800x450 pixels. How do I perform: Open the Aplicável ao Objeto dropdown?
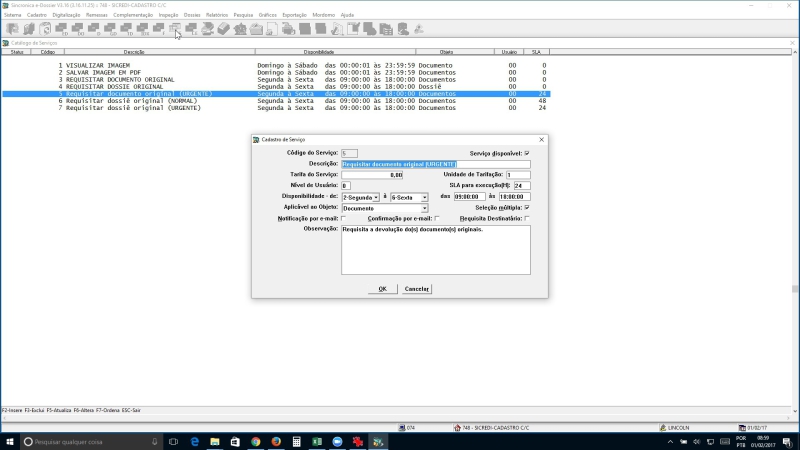[x=424, y=208]
